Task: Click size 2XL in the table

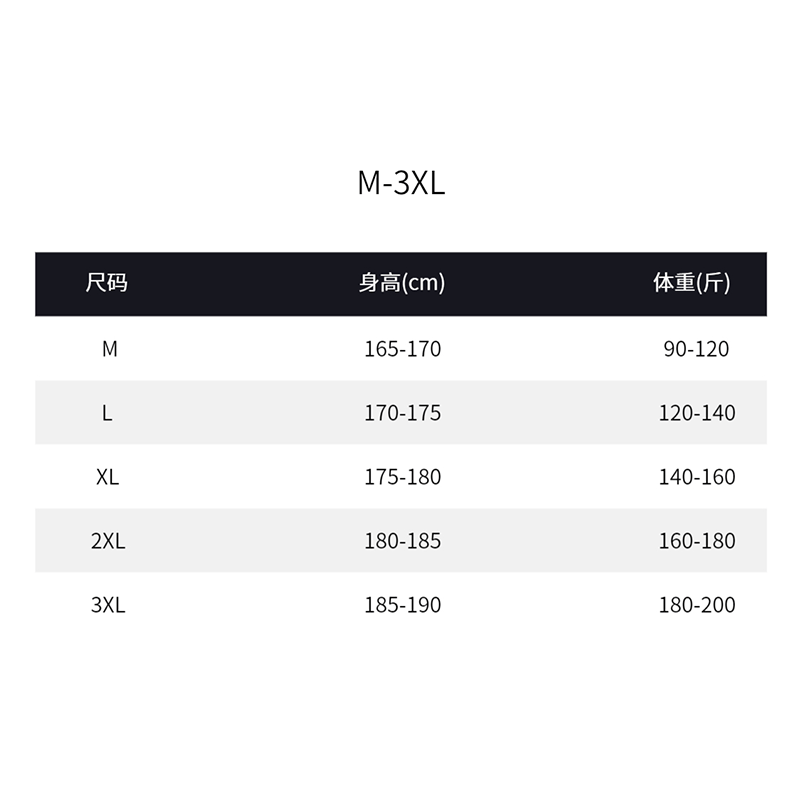Action: pyautogui.click(x=108, y=541)
